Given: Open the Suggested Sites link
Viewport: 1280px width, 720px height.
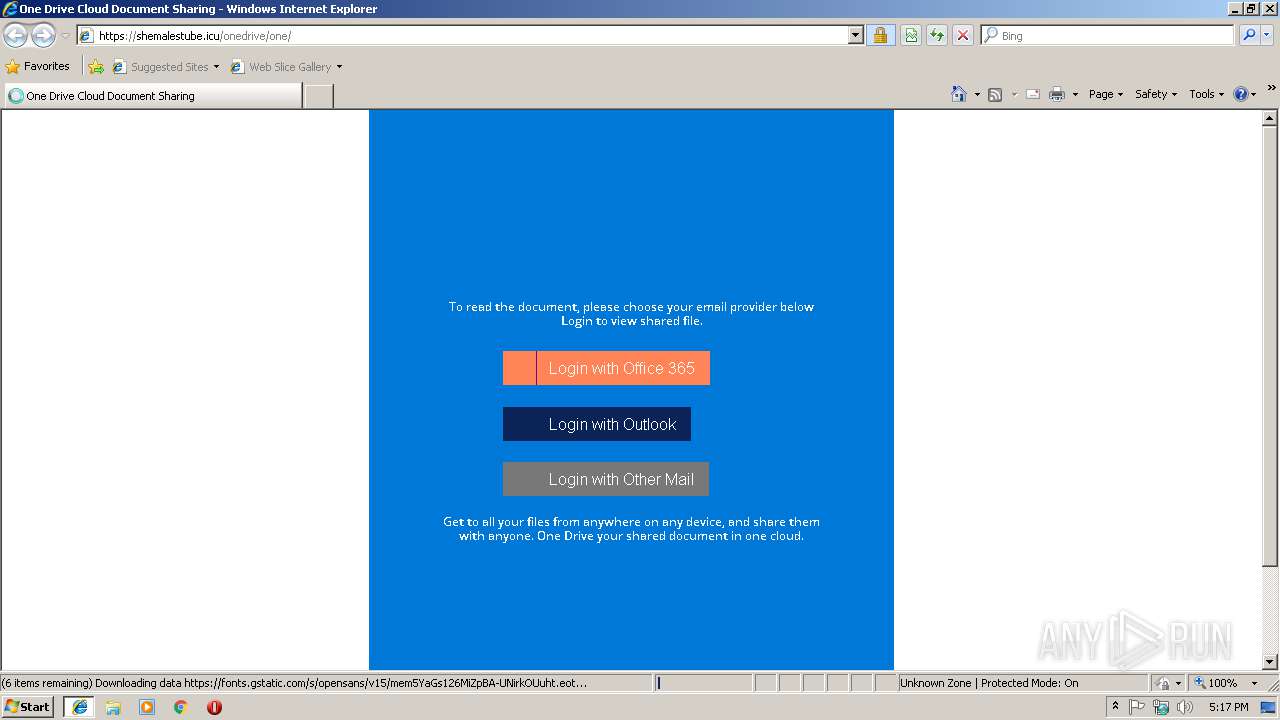Looking at the screenshot, I should (164, 67).
